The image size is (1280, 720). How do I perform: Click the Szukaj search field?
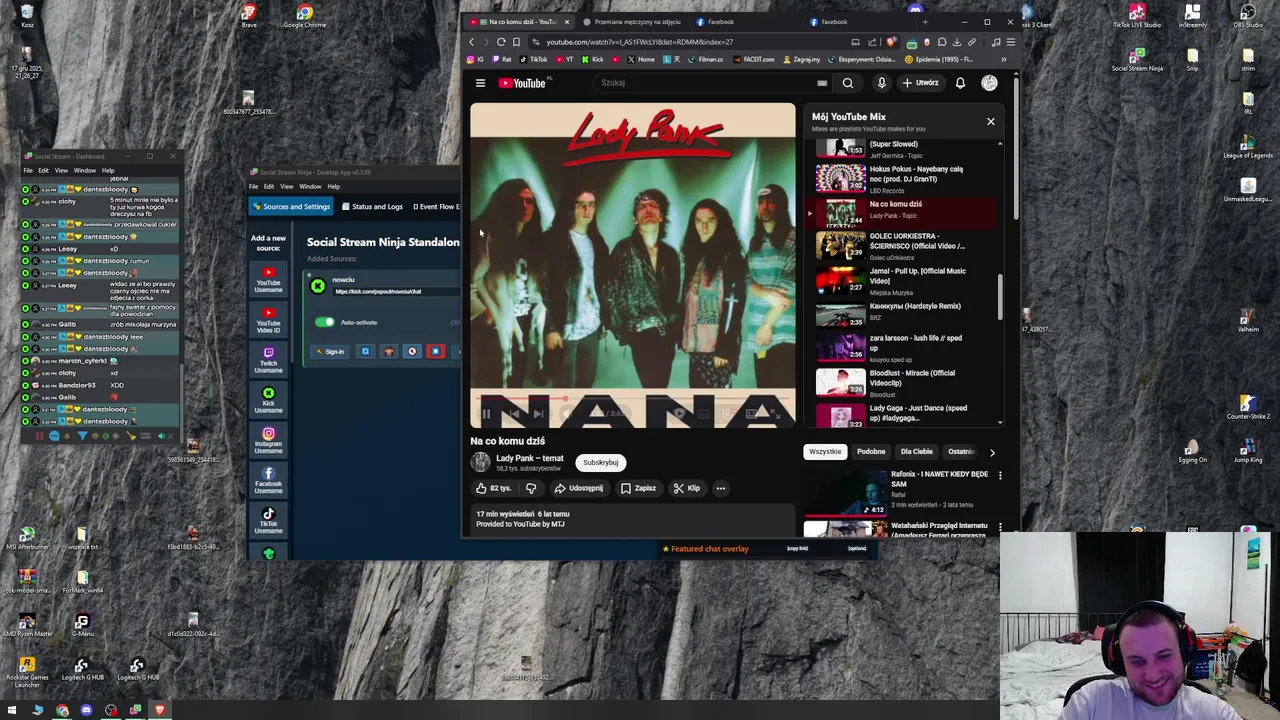(715, 83)
